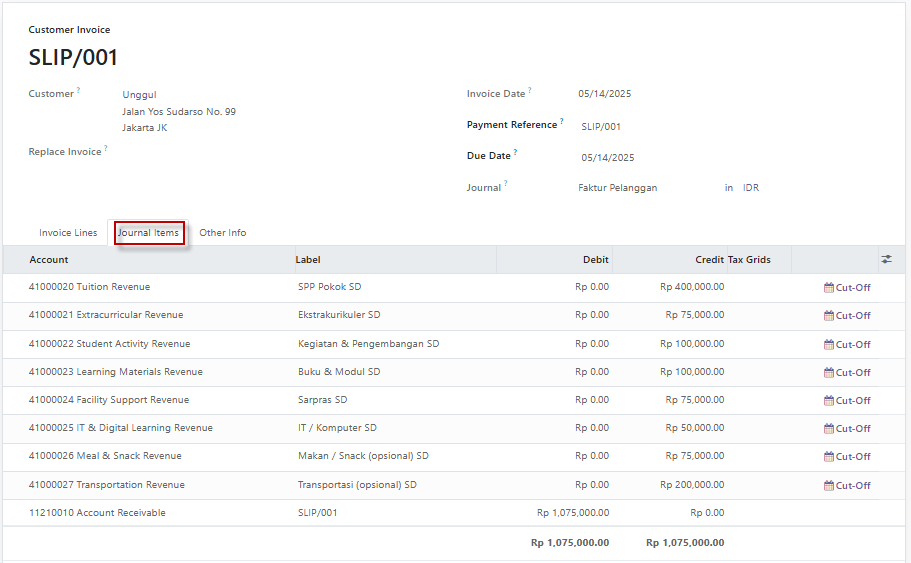This screenshot has height=563, width=911.
Task: Click the label IT / Komputer SD
Action: pyautogui.click(x=337, y=427)
